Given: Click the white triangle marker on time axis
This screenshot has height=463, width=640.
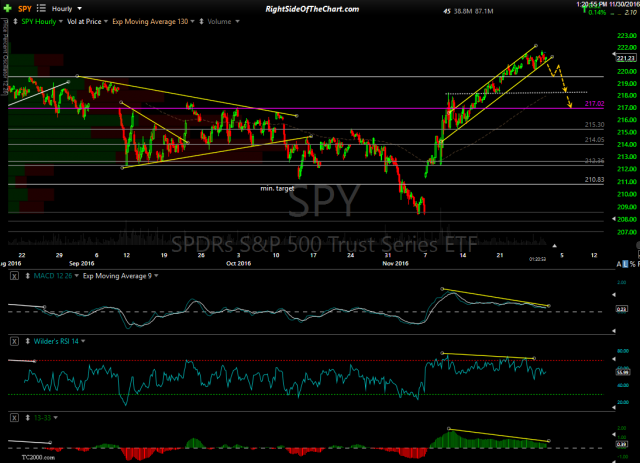Looking at the screenshot, I should point(554,246).
